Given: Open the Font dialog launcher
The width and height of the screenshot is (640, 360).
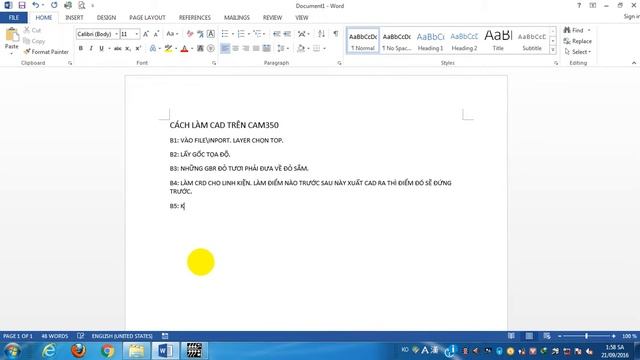Looking at the screenshot, I should [214, 63].
